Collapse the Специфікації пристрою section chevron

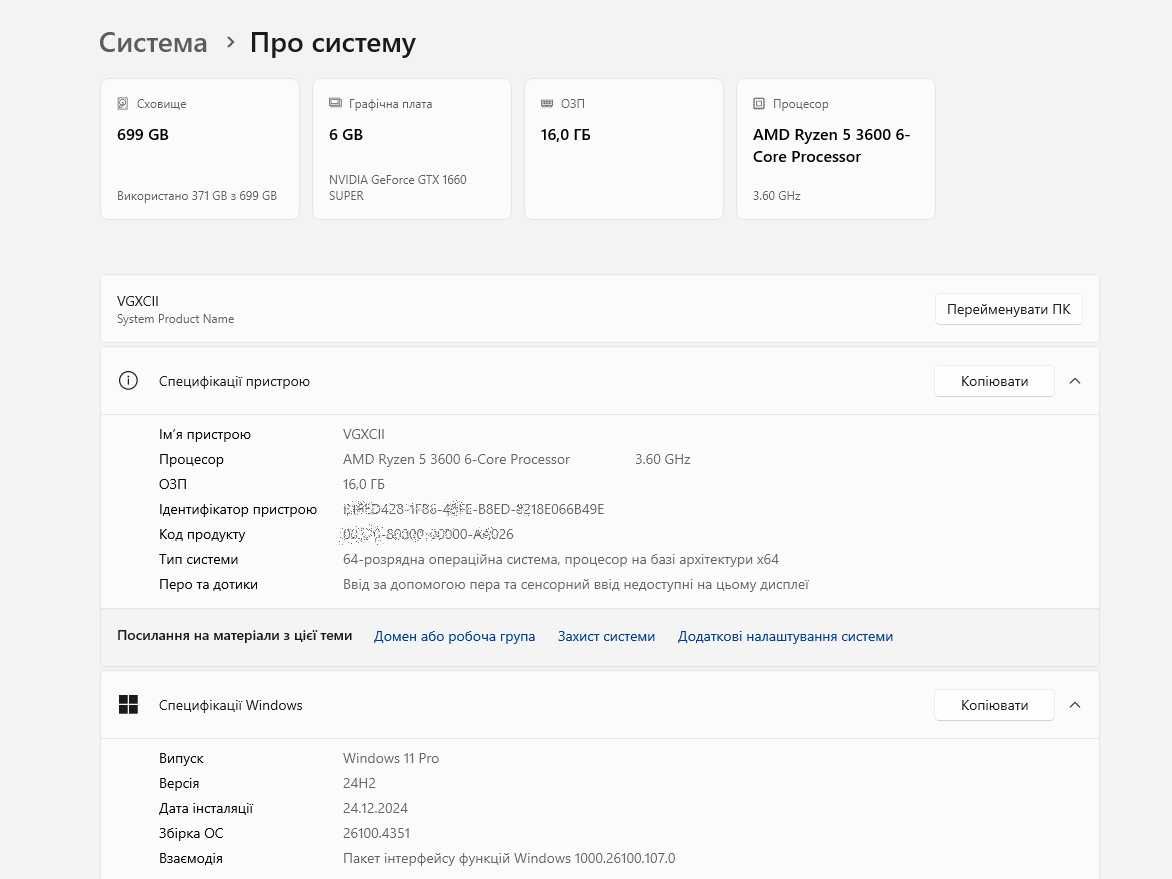coord(1075,381)
